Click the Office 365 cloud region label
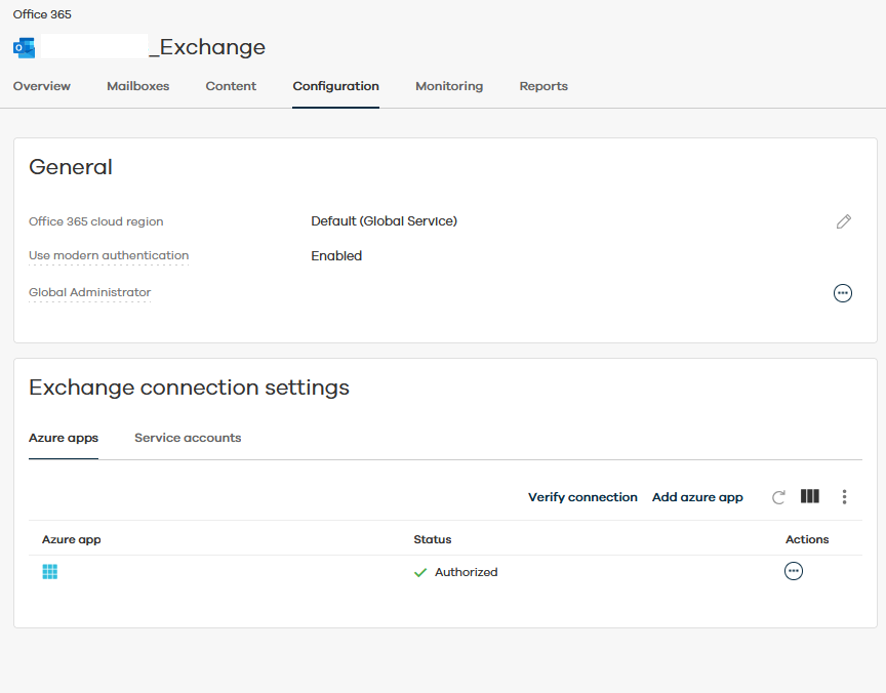The image size is (886, 693). coord(96,222)
